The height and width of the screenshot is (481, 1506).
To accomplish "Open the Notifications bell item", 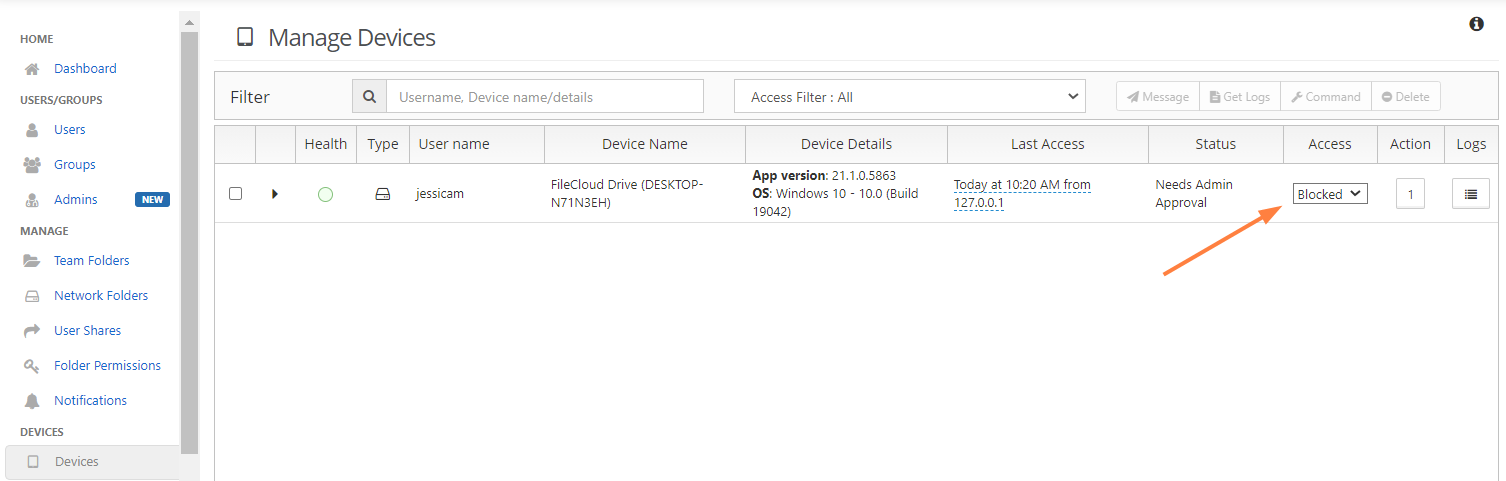I will coord(90,401).
